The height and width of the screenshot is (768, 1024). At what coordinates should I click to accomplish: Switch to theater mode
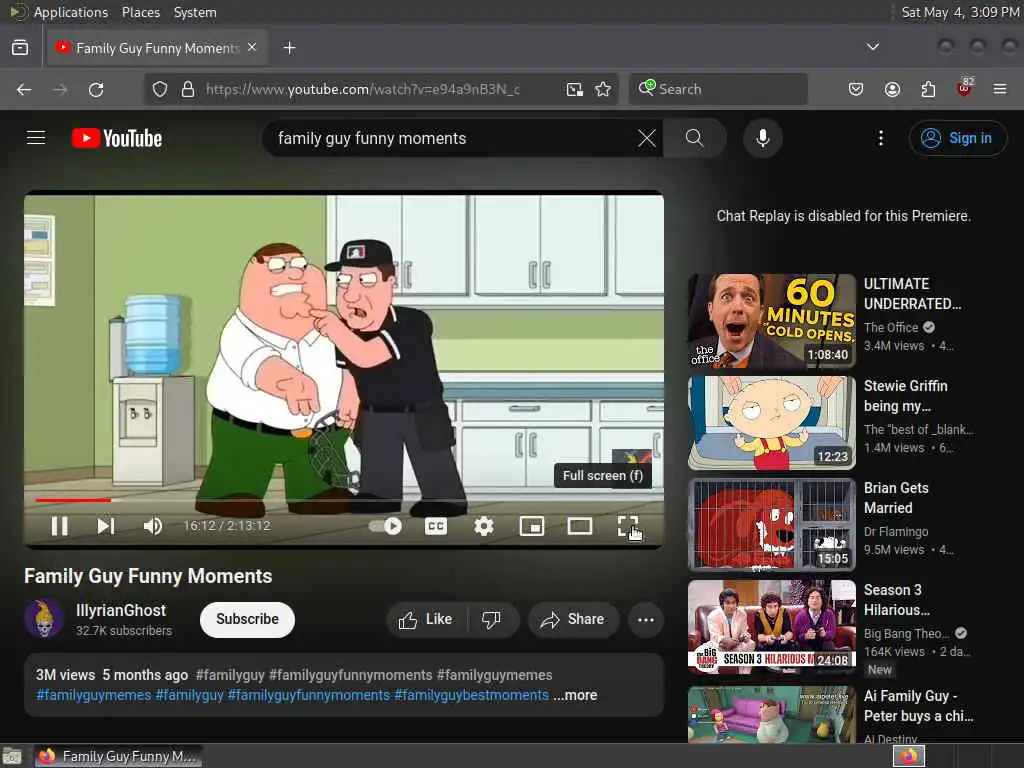point(580,526)
